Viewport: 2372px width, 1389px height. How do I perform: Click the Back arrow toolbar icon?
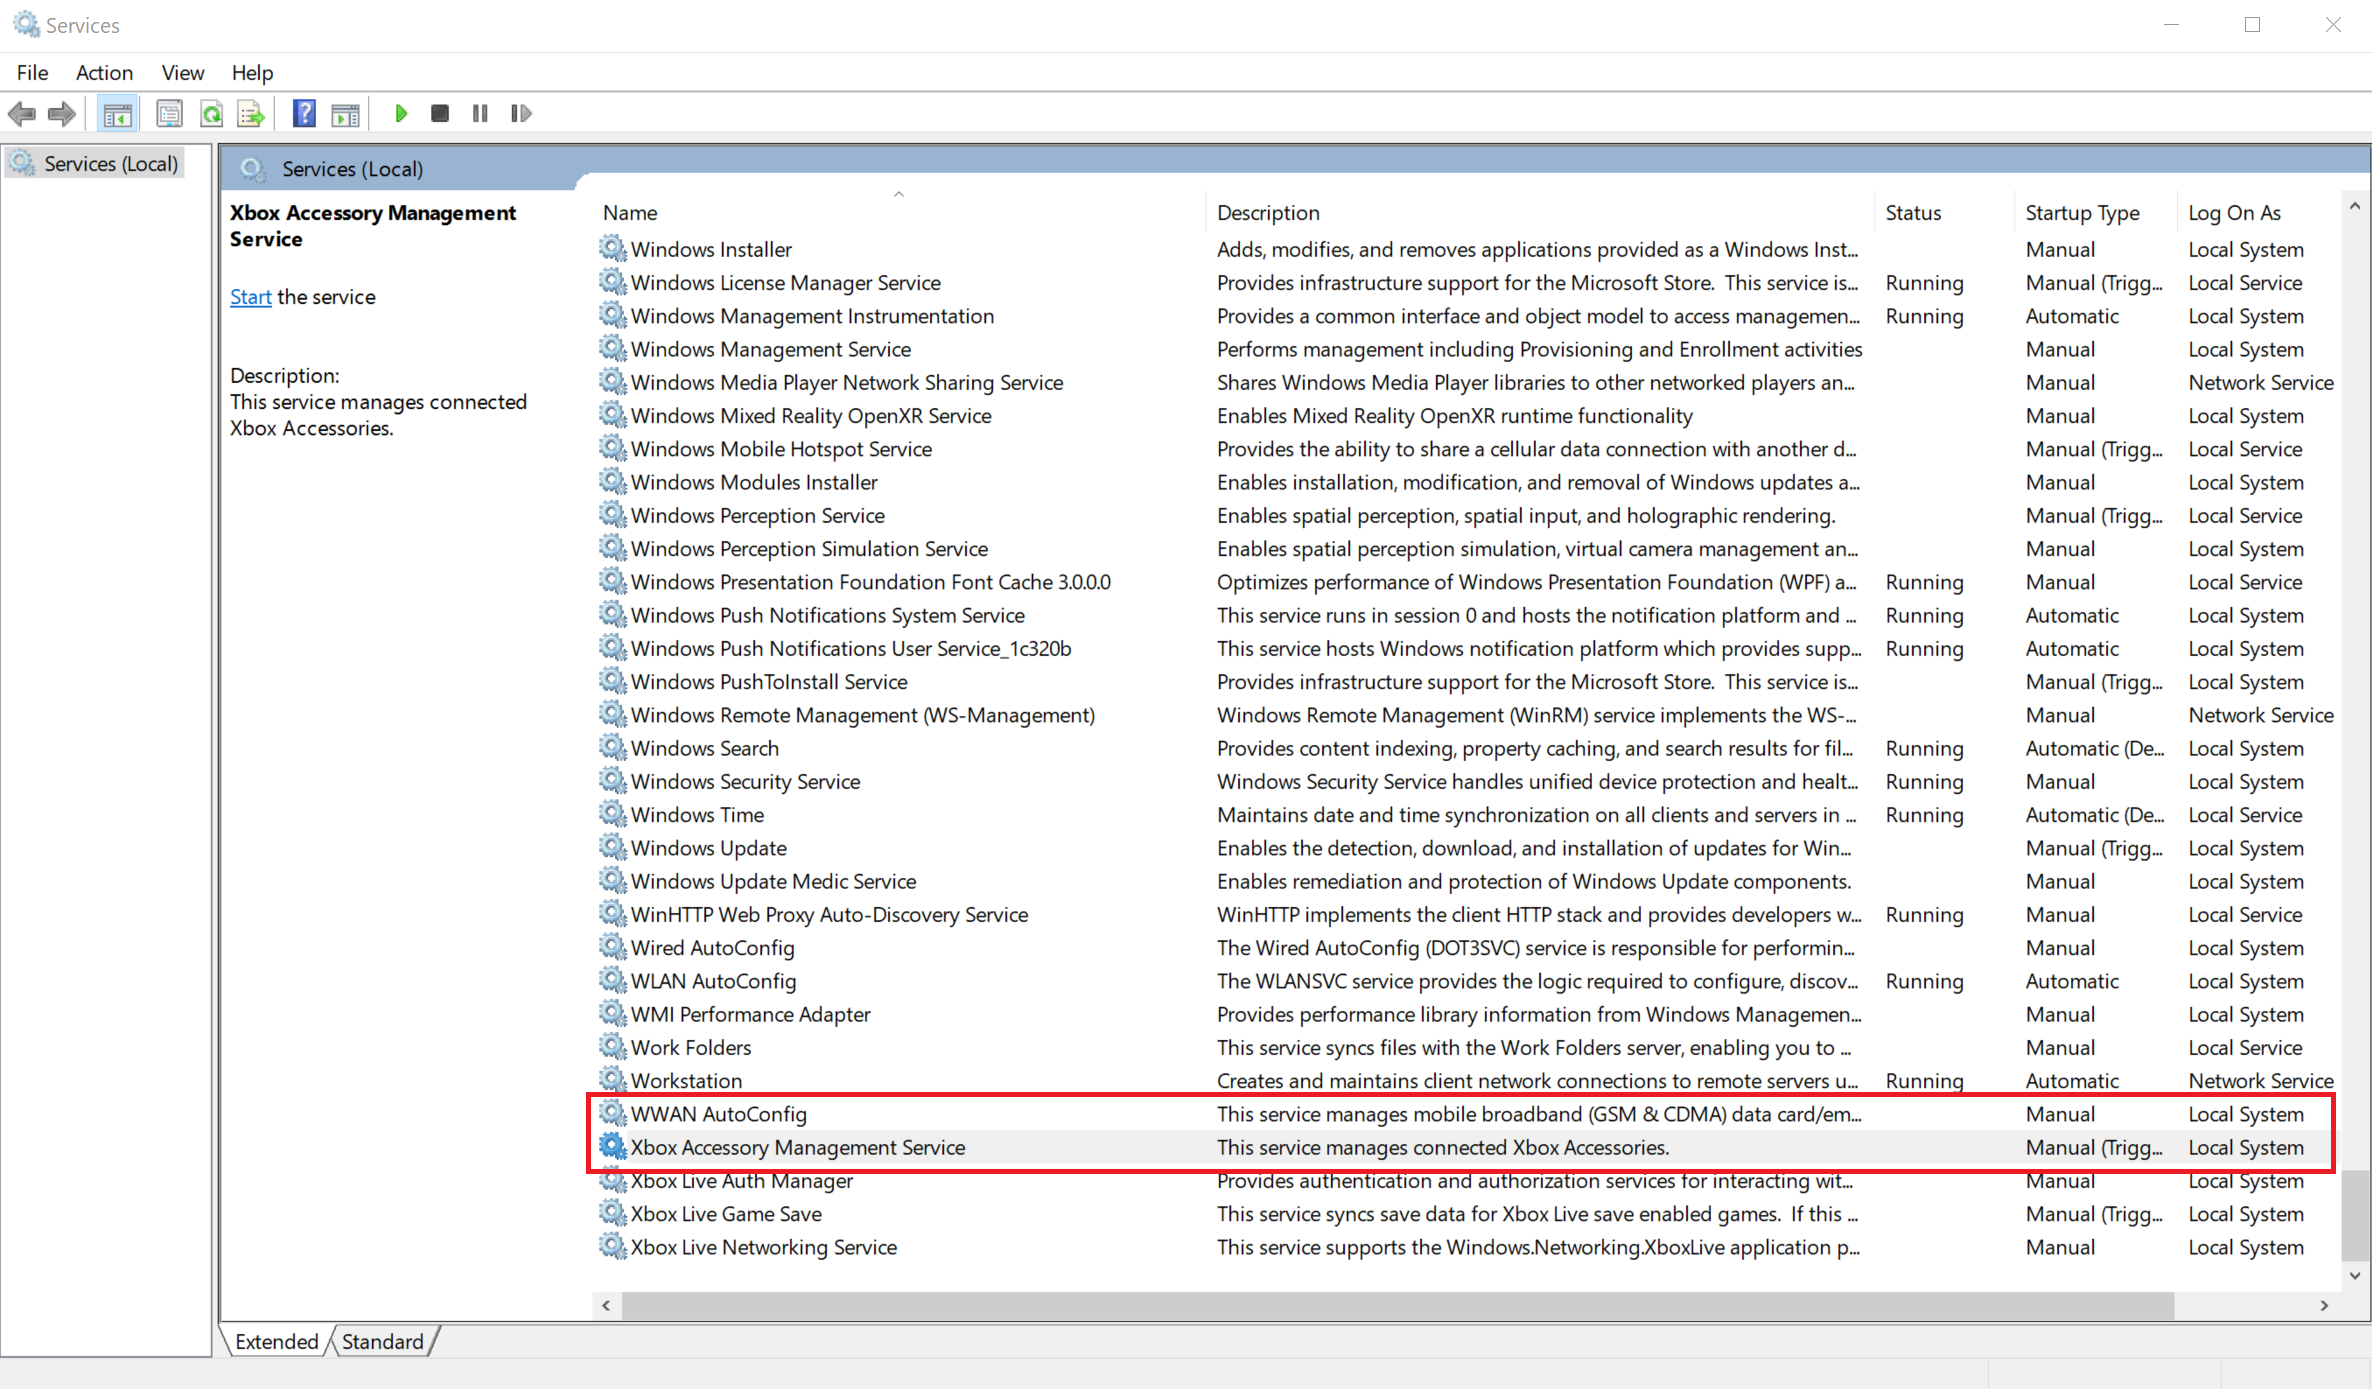point(22,114)
